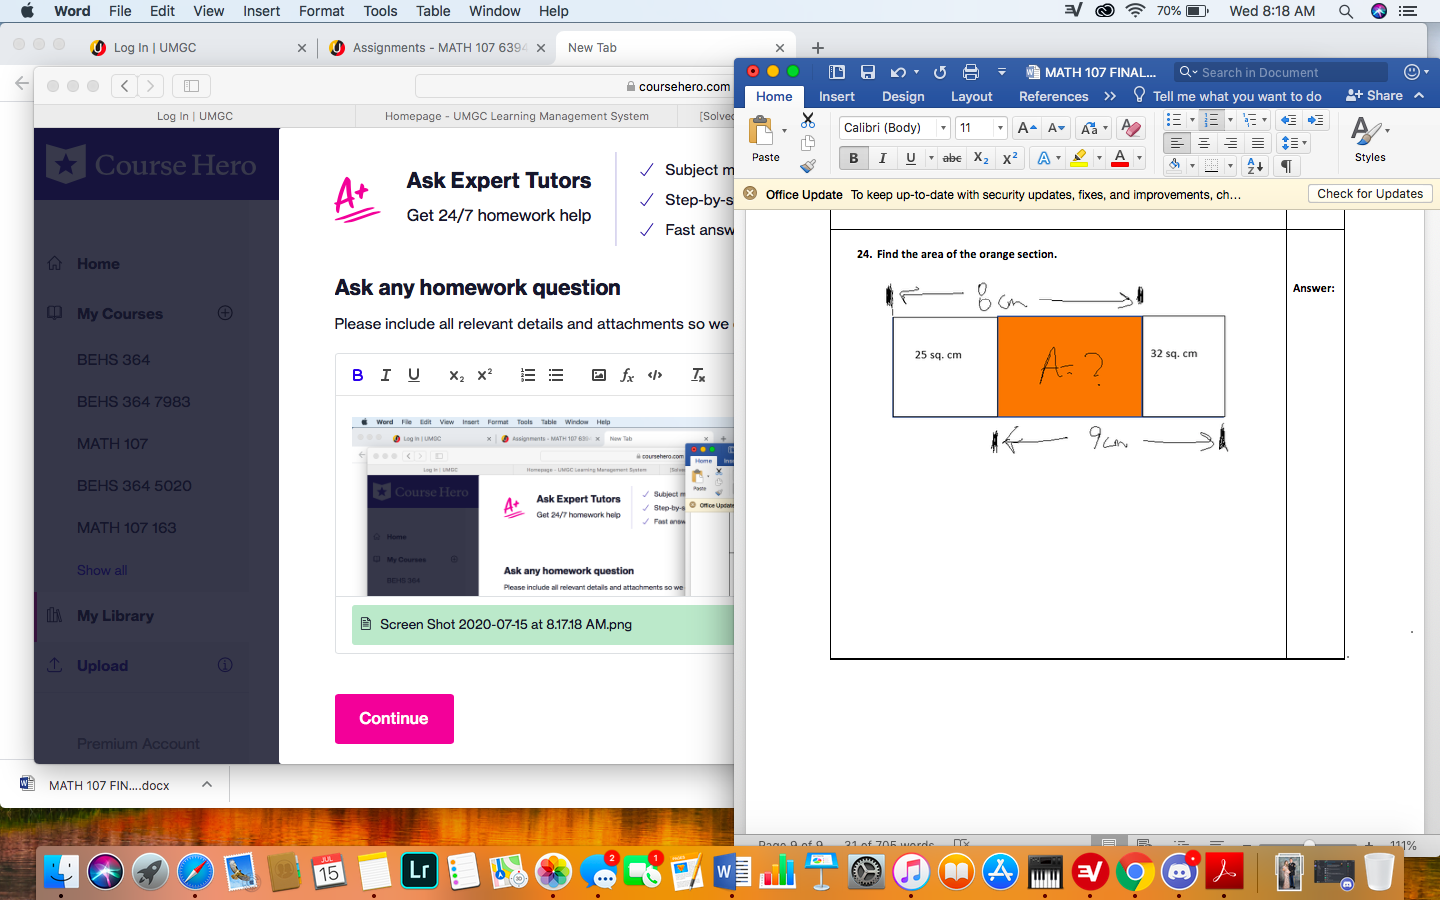1440x900 pixels.
Task: Click the shading paint bucket color button
Action: tap(1175, 166)
